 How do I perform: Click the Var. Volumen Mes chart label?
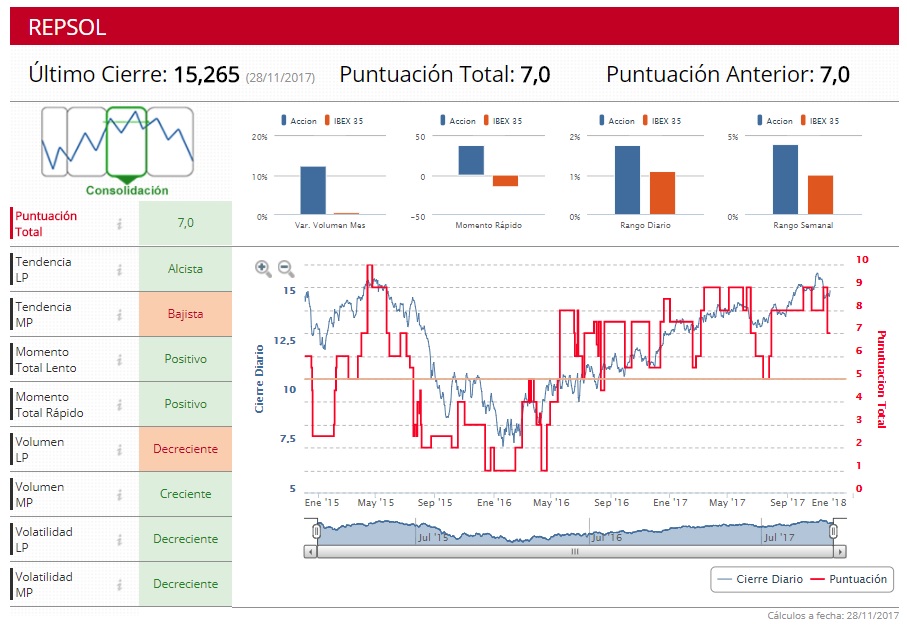pos(330,225)
